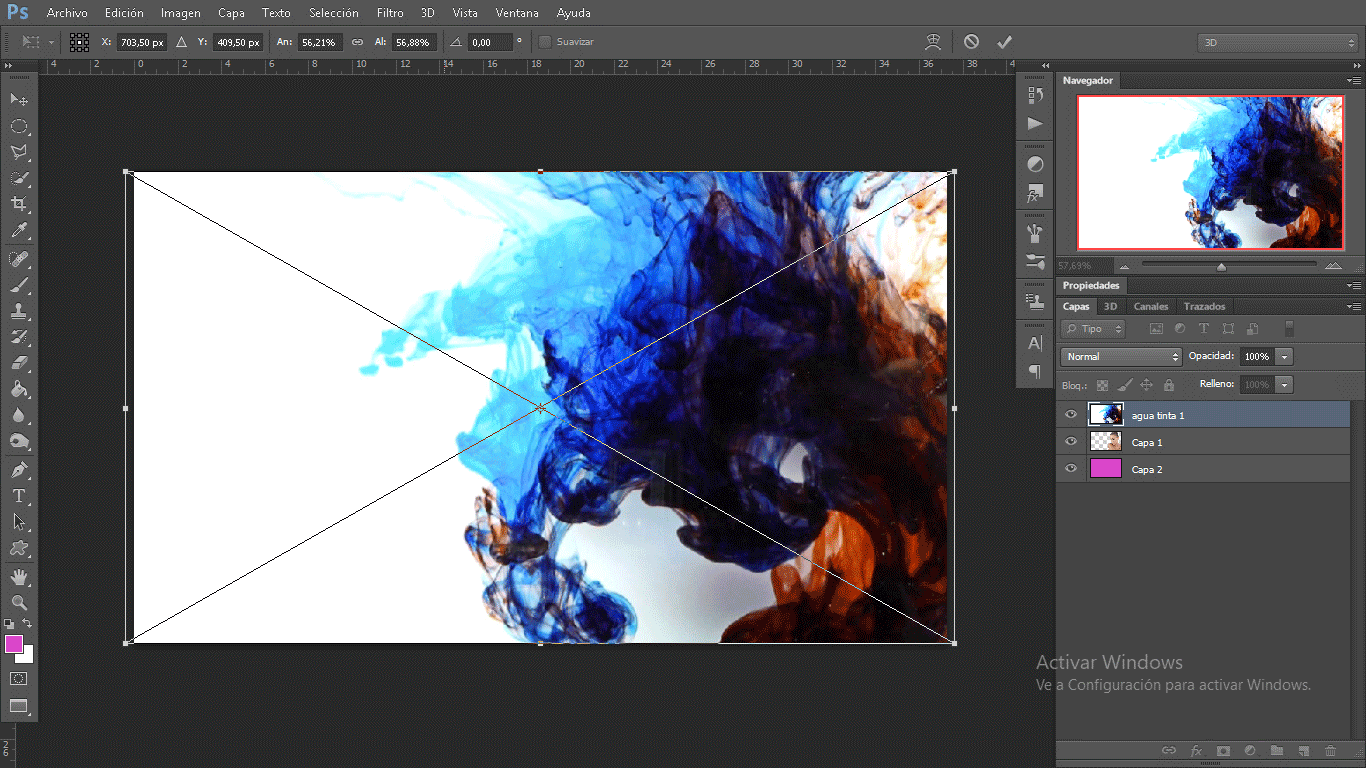This screenshot has height=768, width=1366.
Task: Select the Path Selection tool
Action: (19, 522)
